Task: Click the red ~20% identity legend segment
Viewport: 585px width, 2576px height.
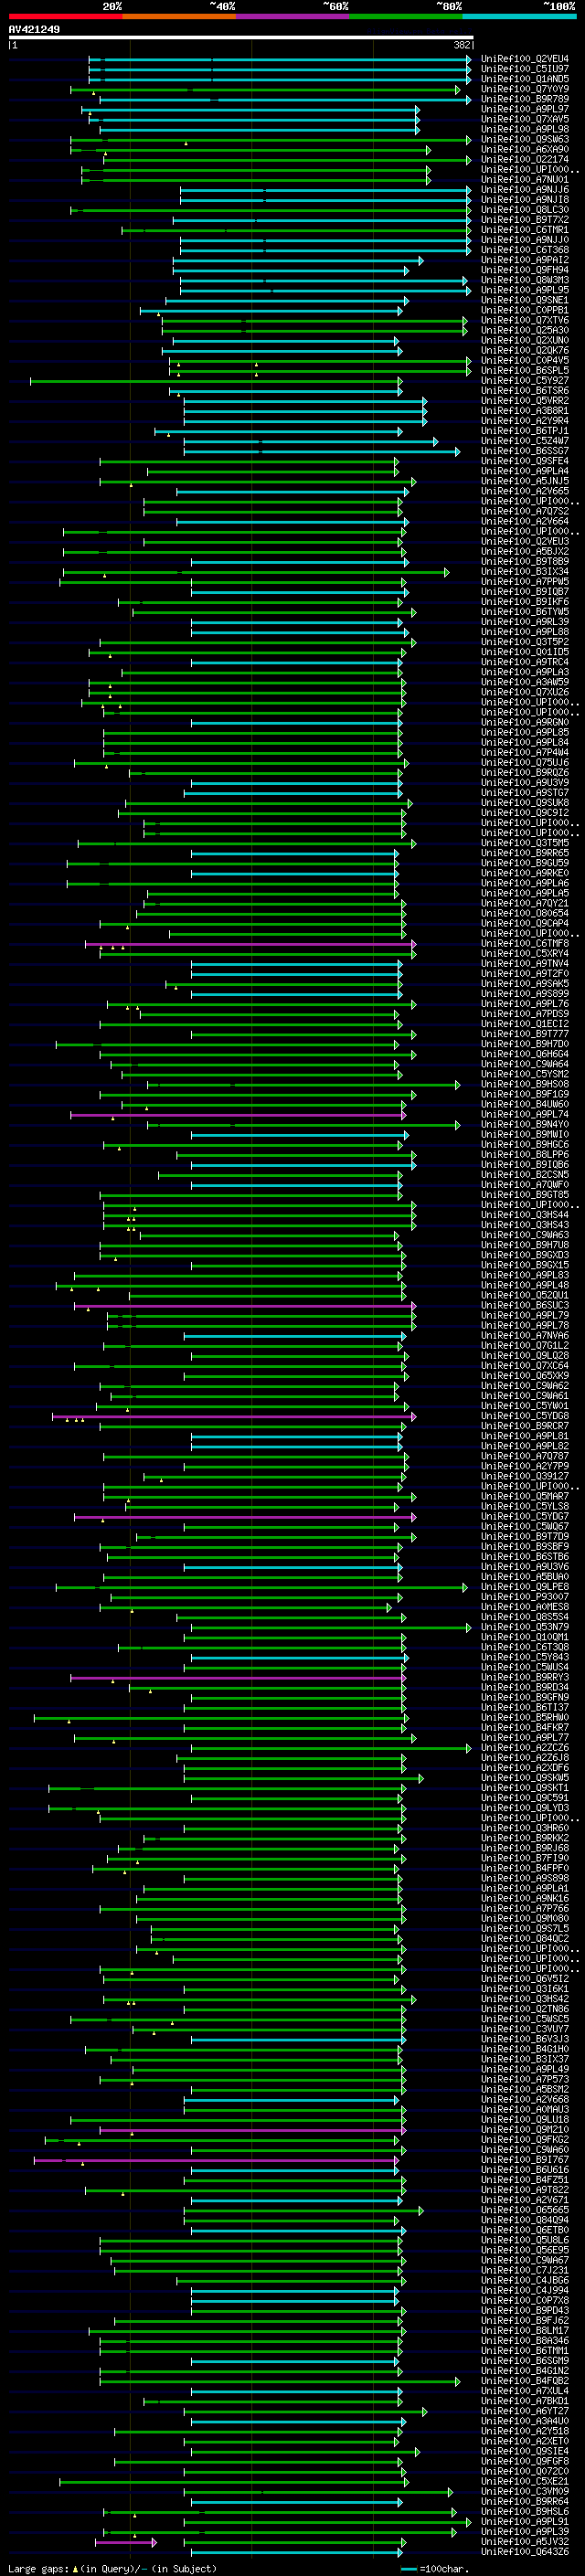Action: tap(65, 16)
